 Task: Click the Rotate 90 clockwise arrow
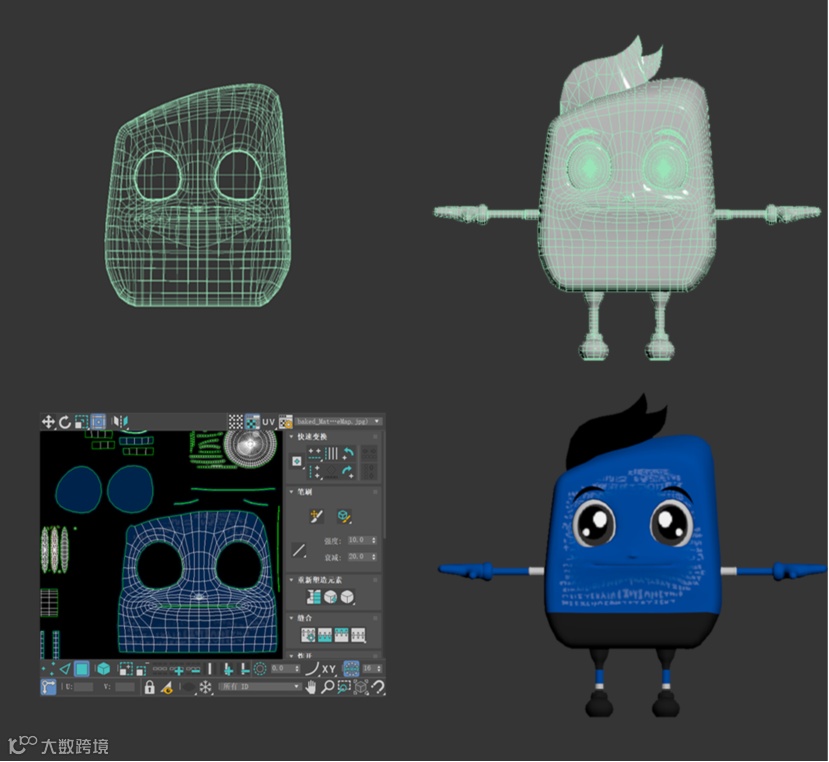(x=348, y=471)
